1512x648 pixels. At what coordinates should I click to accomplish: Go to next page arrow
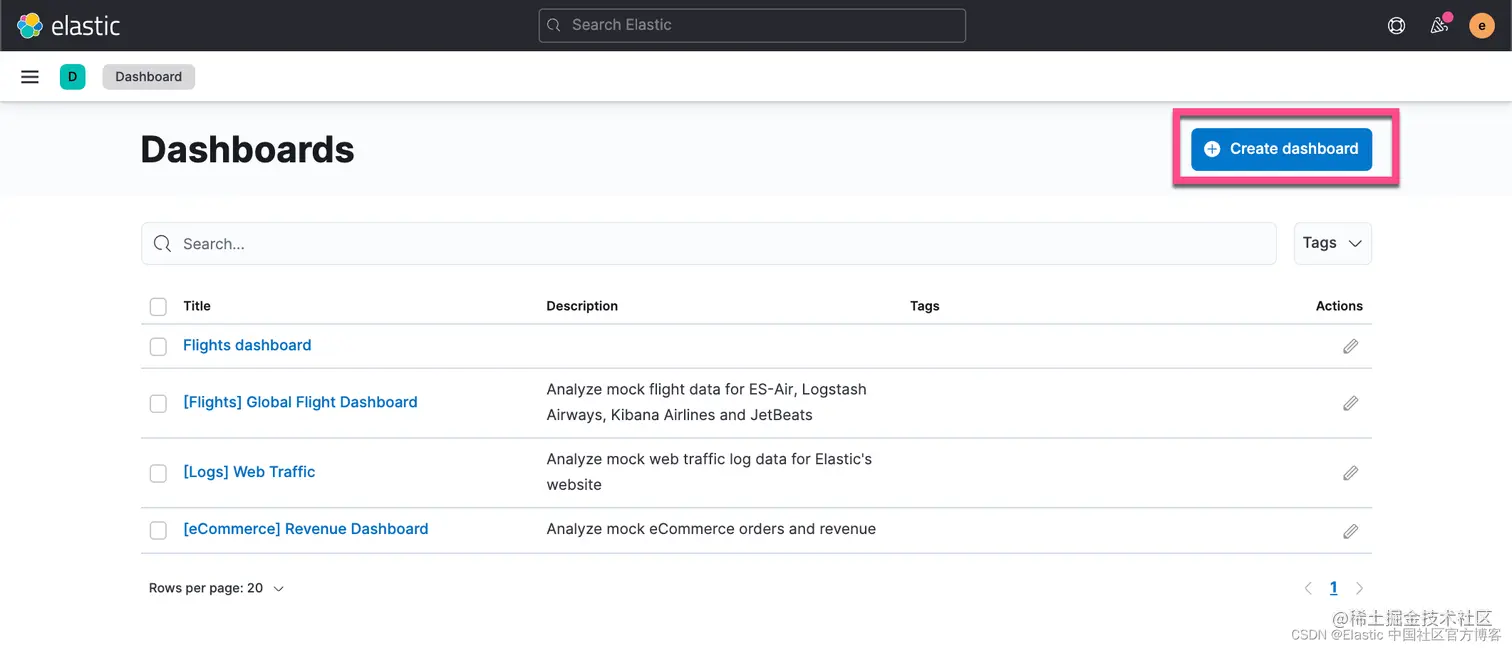tap(1359, 588)
